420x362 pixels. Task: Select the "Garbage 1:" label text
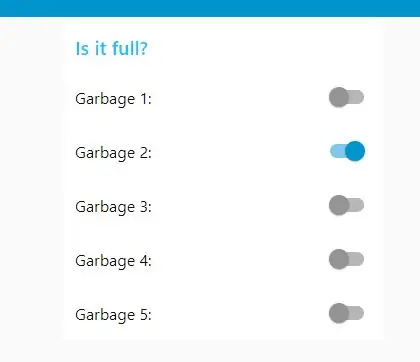click(x=113, y=99)
